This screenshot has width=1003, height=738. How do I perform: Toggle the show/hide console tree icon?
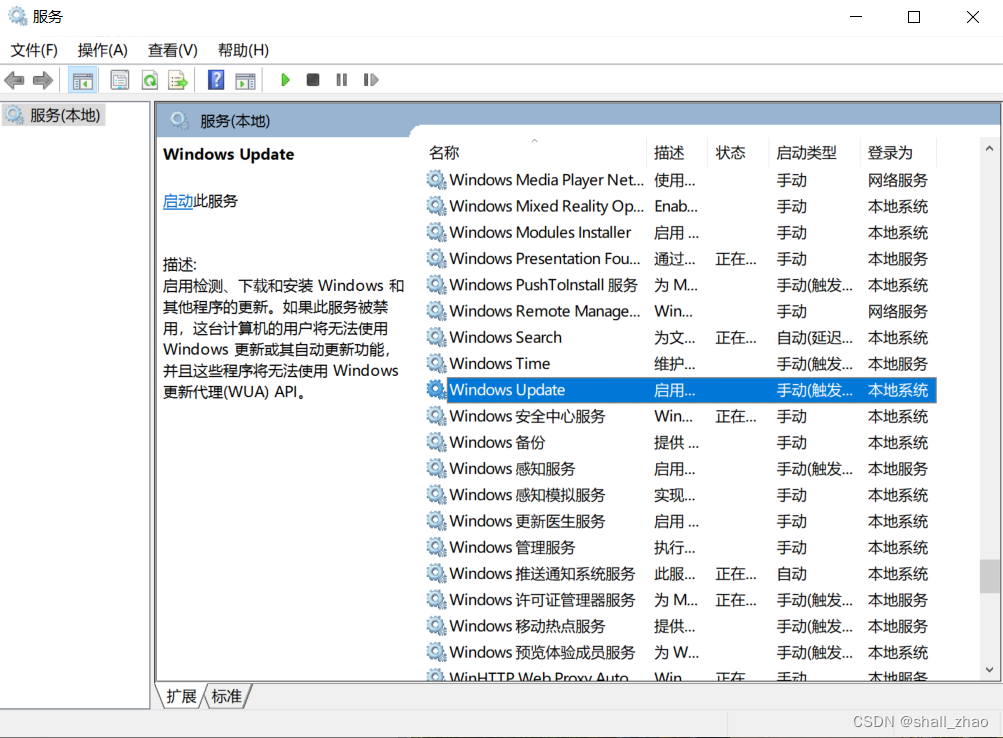coord(83,81)
